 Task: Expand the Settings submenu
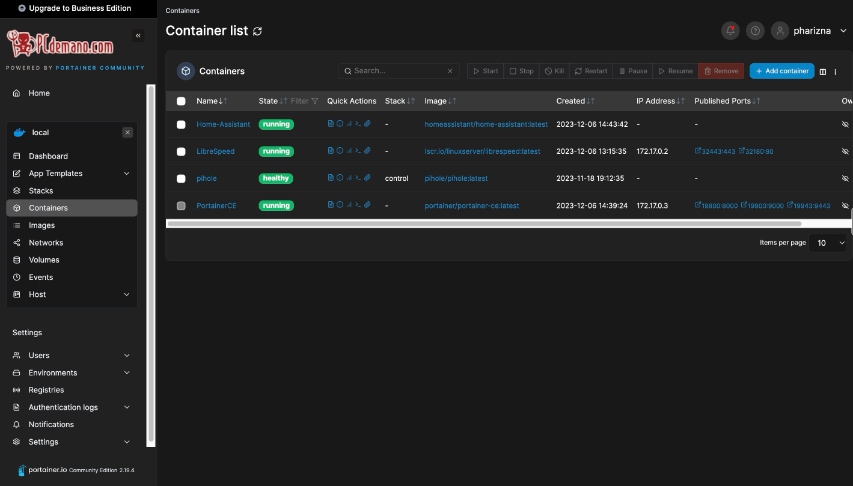tap(127, 442)
